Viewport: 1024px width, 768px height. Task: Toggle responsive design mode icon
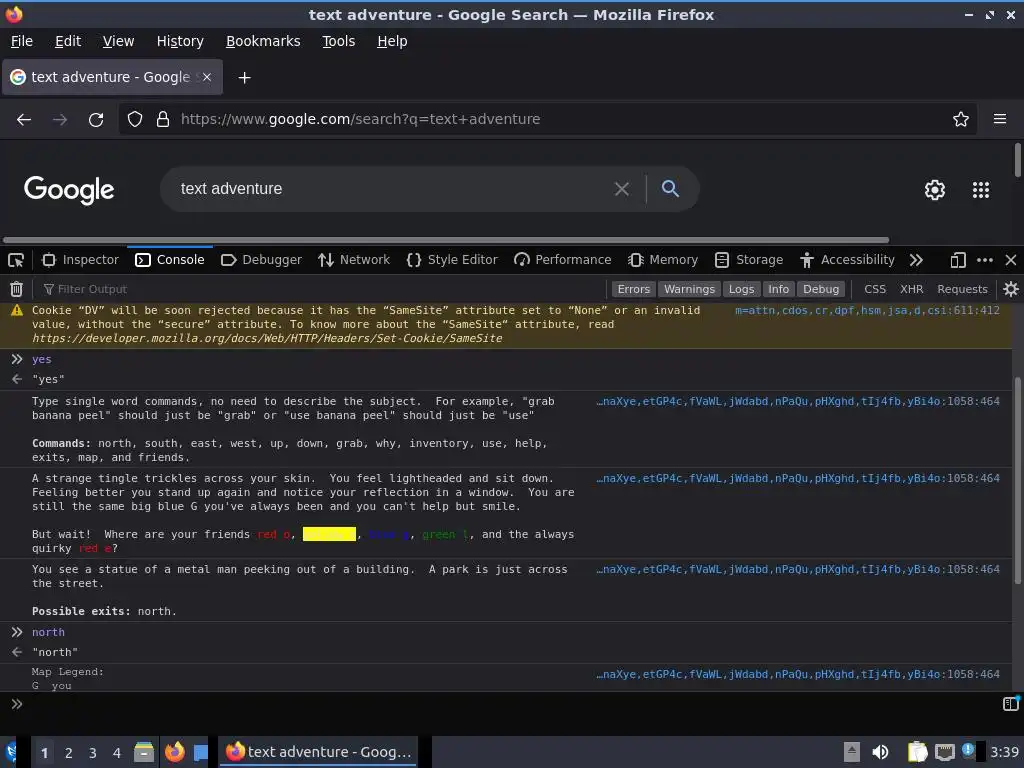tap(957, 260)
